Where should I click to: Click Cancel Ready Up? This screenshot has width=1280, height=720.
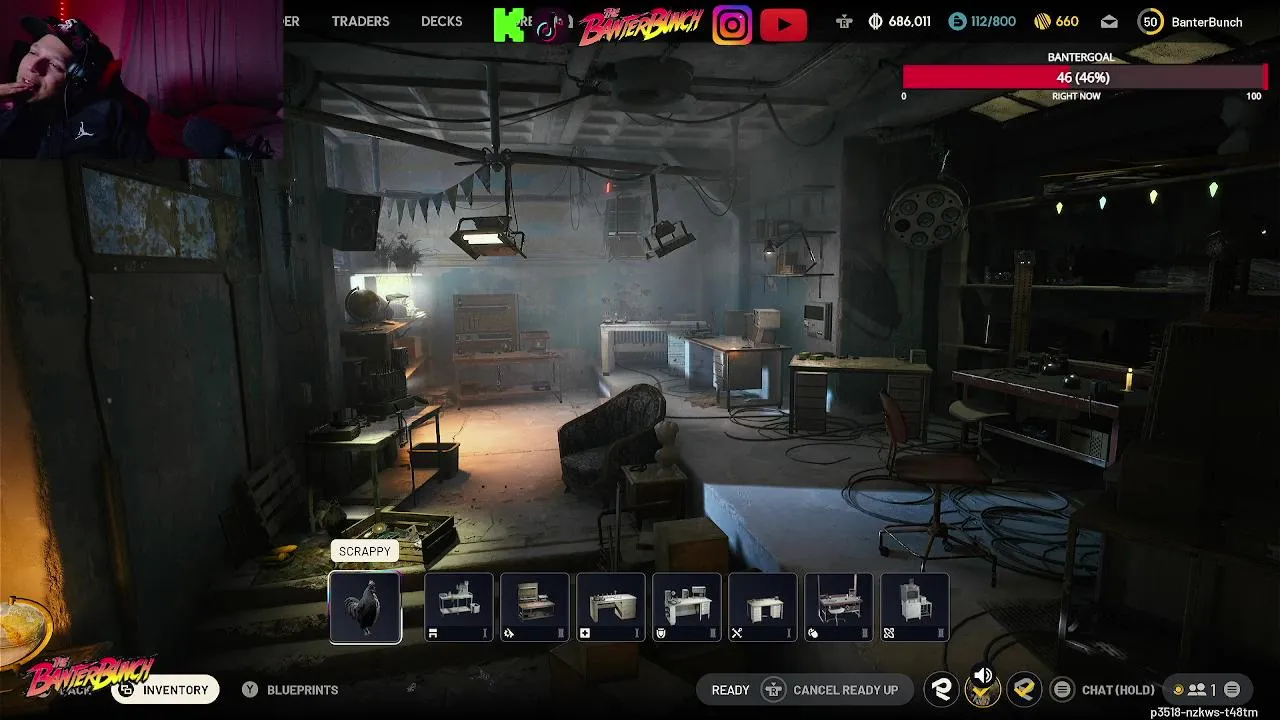click(845, 690)
